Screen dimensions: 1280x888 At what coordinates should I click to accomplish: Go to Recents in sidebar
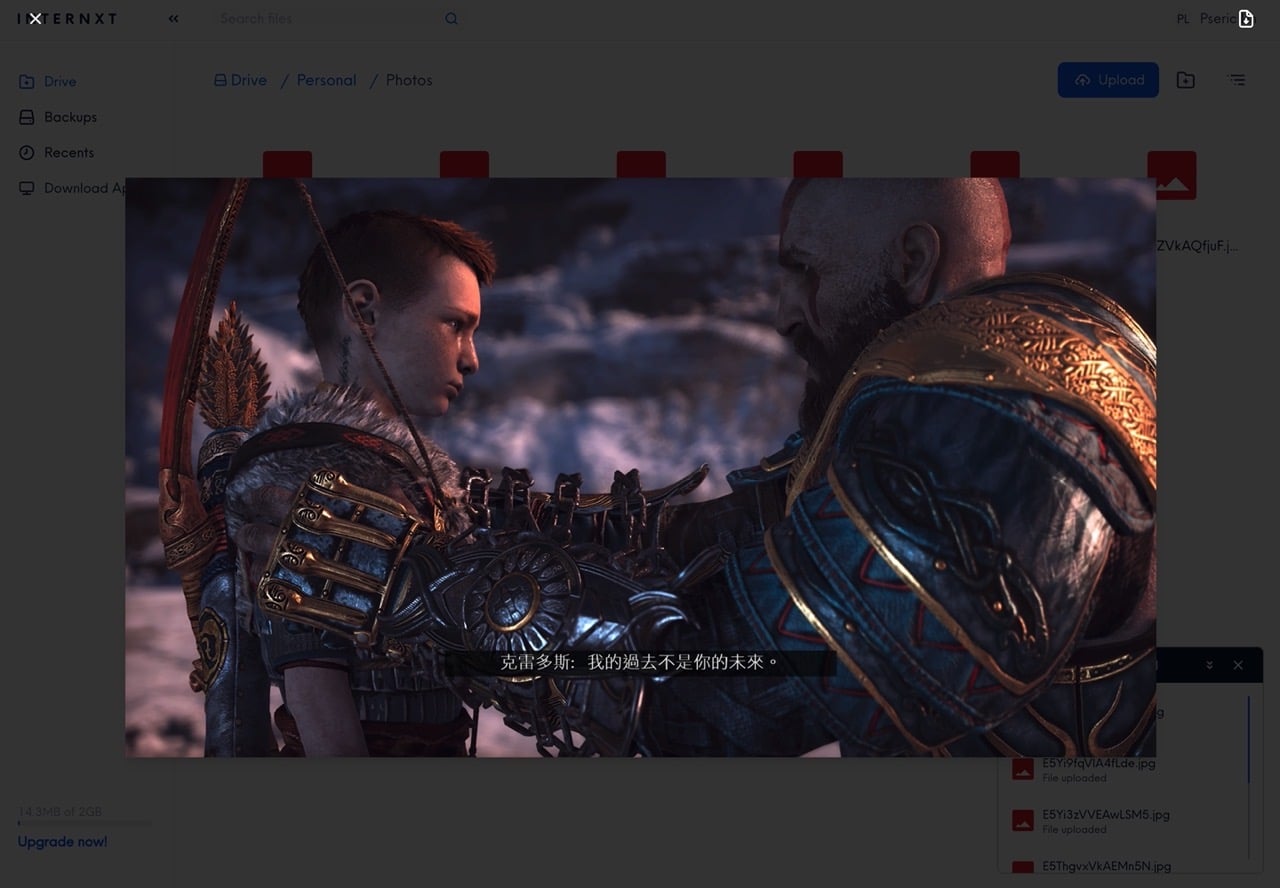pos(68,153)
